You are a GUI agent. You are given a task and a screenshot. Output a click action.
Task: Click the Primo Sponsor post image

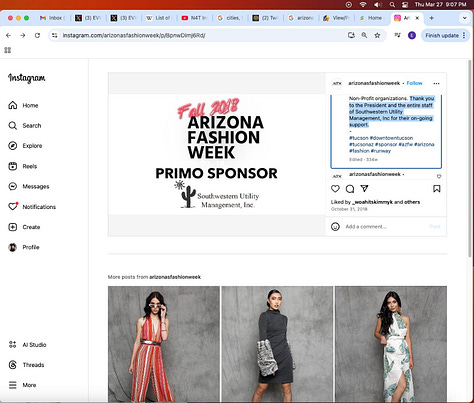tap(217, 154)
